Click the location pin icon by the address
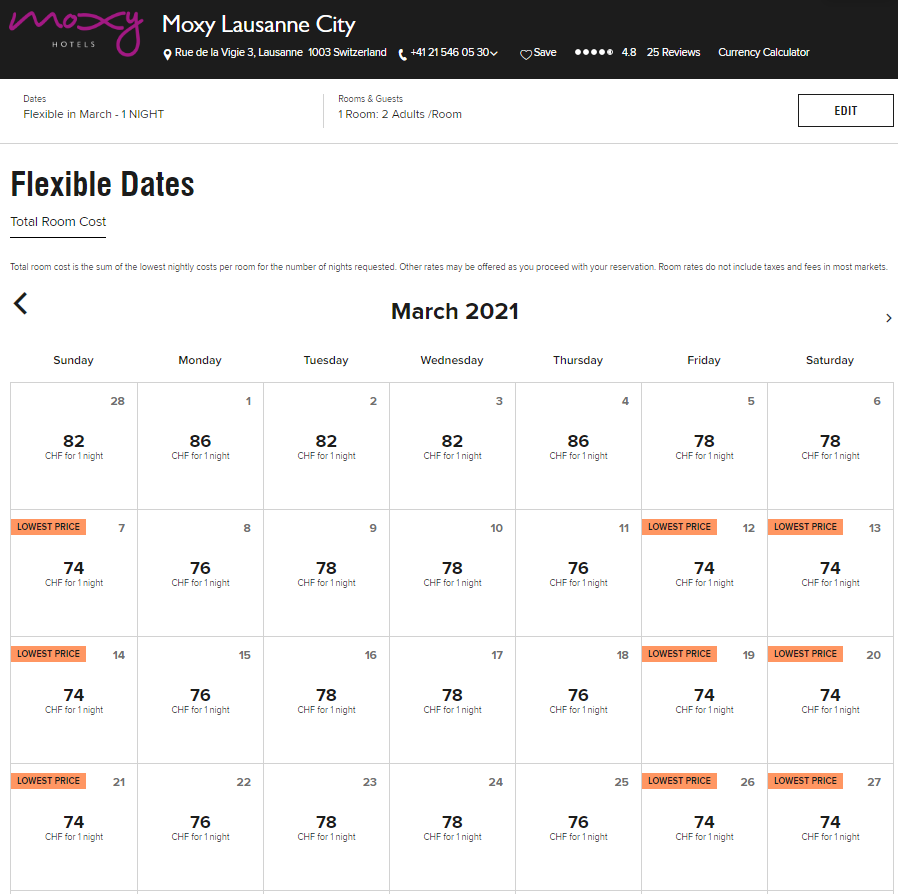This screenshot has height=894, width=898. (x=167, y=54)
